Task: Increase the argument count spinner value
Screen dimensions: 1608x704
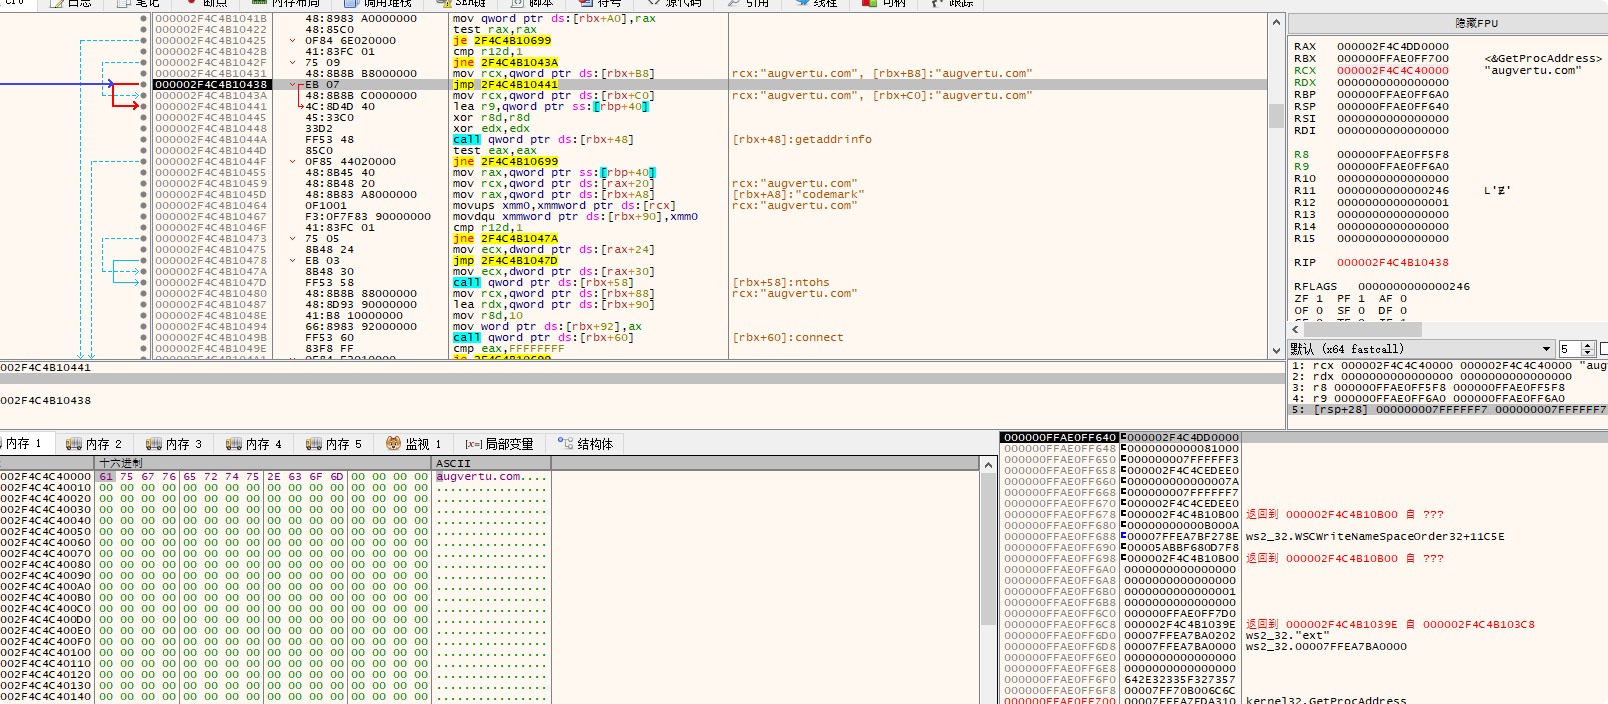Action: [1588, 345]
